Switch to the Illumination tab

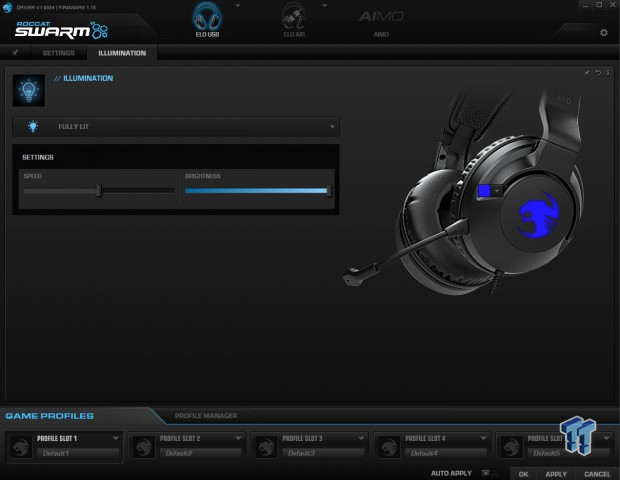pyautogui.click(x=122, y=53)
